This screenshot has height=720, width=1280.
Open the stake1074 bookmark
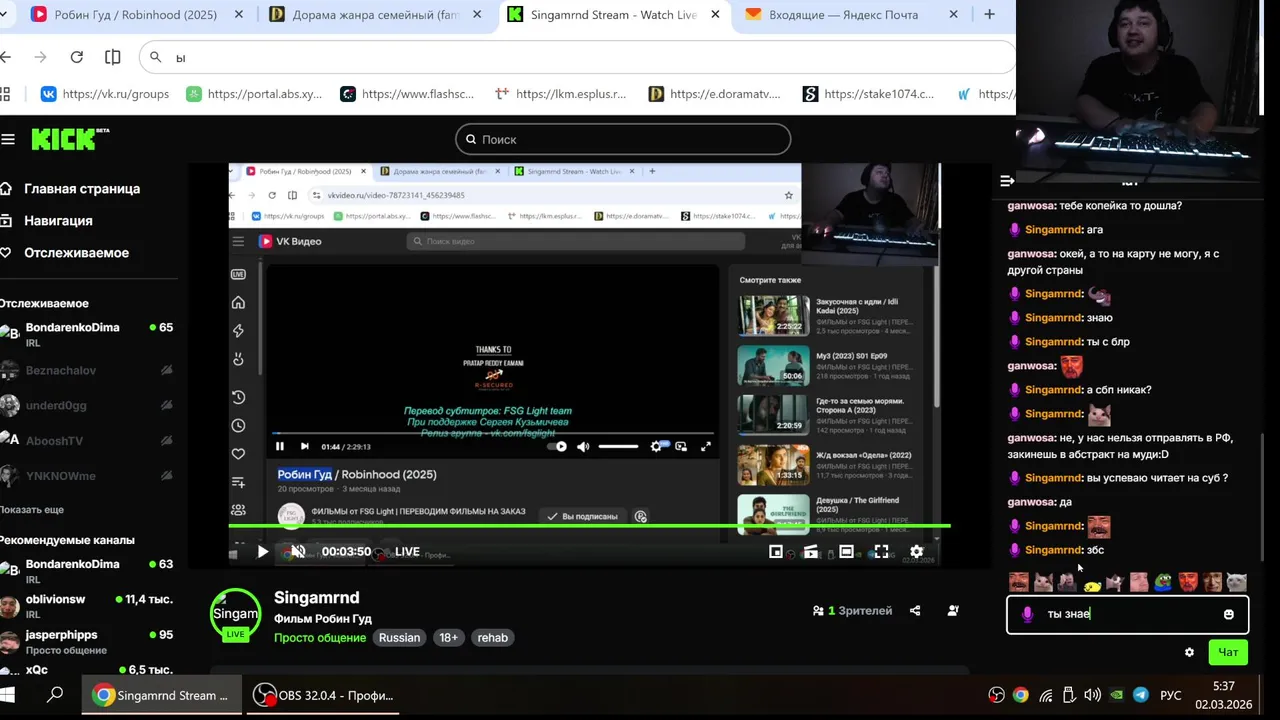tap(868, 94)
